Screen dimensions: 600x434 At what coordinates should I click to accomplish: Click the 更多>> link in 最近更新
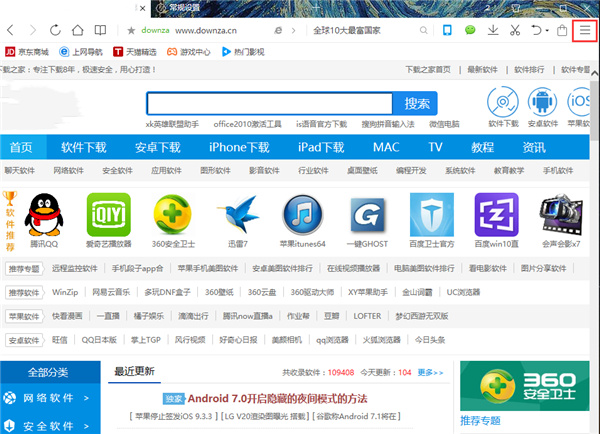click(x=430, y=372)
